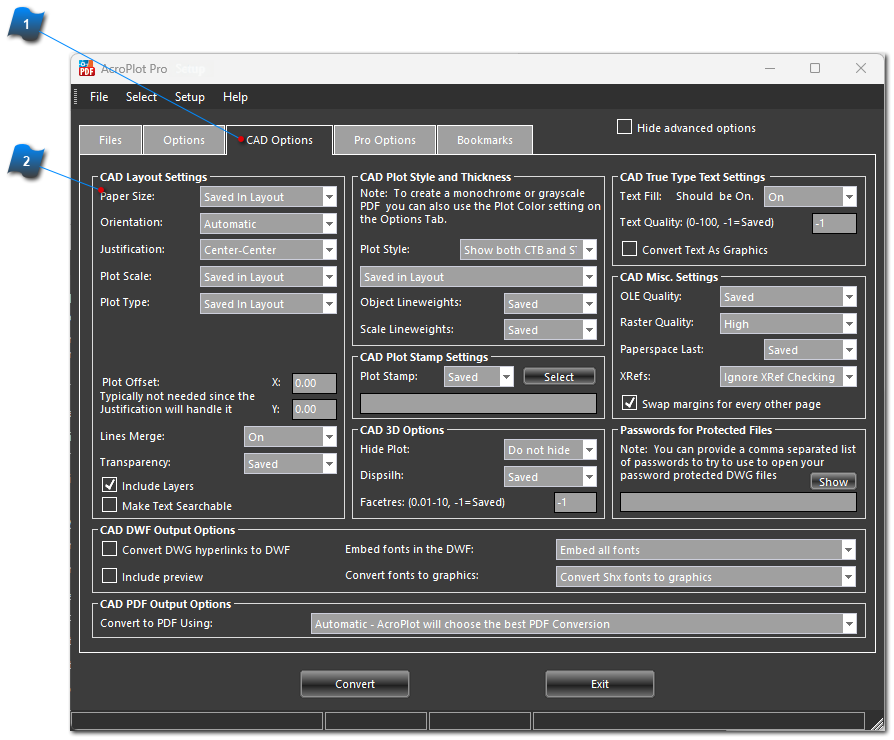Click the Exit button

pyautogui.click(x=600, y=684)
